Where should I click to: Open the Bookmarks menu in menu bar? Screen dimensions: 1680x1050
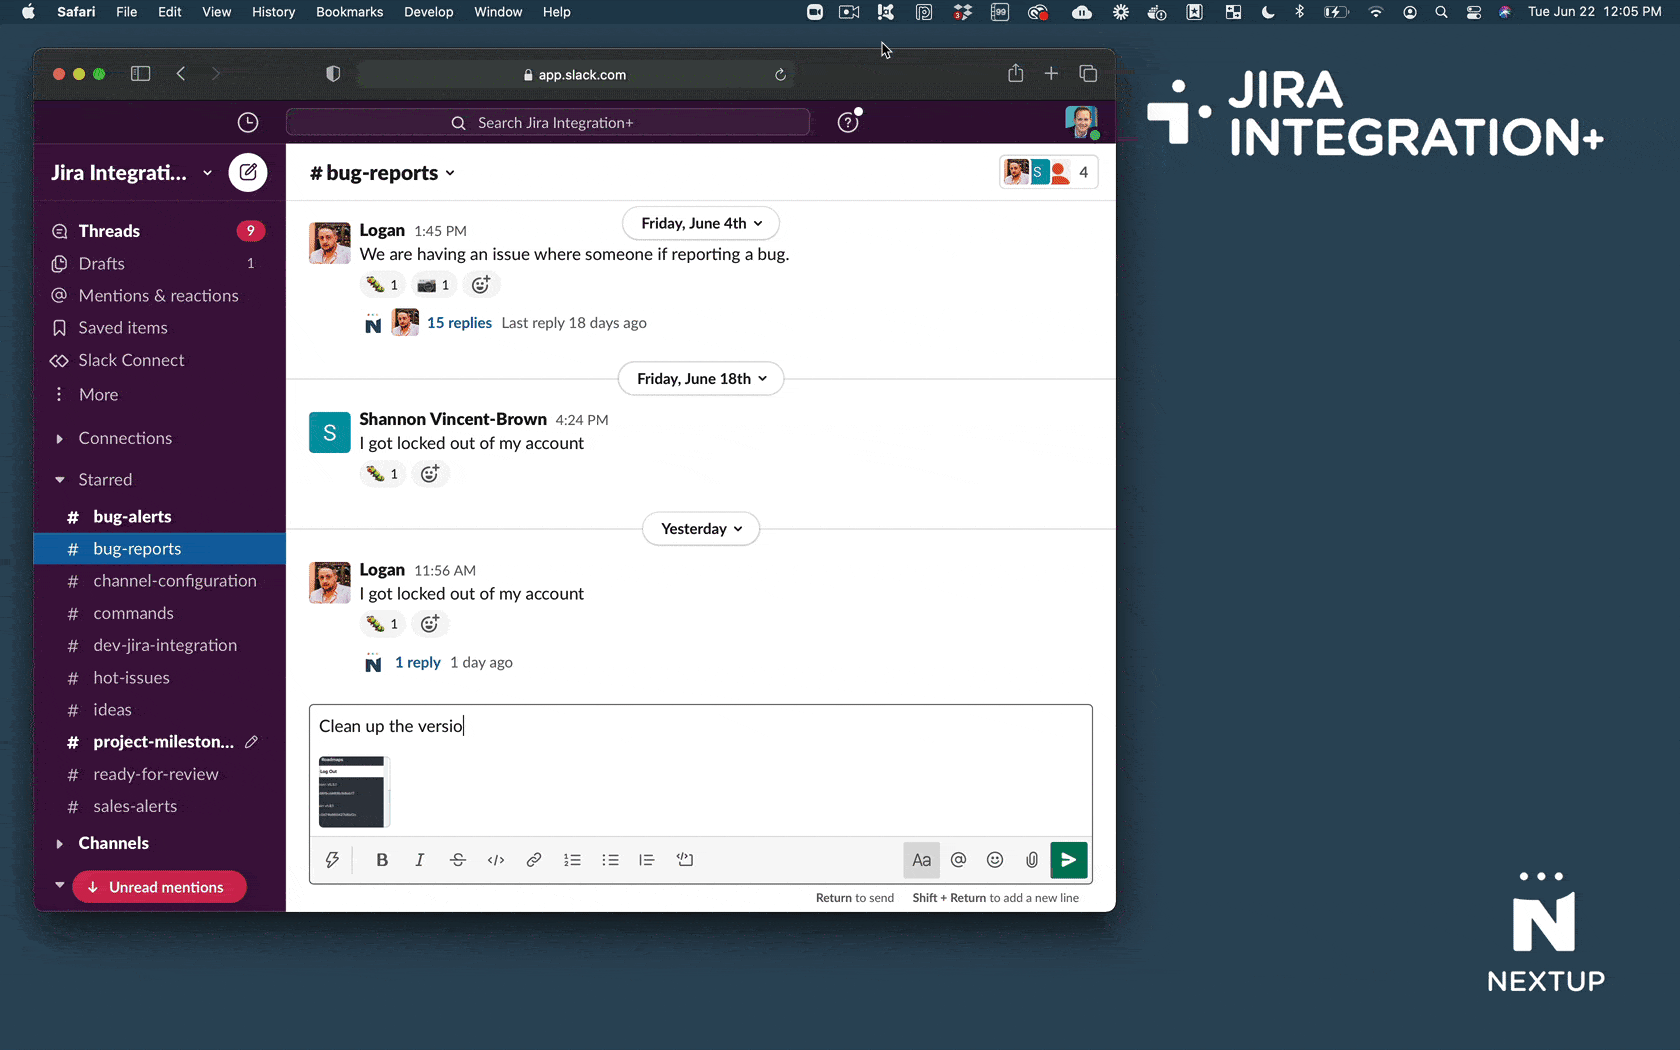tap(349, 12)
